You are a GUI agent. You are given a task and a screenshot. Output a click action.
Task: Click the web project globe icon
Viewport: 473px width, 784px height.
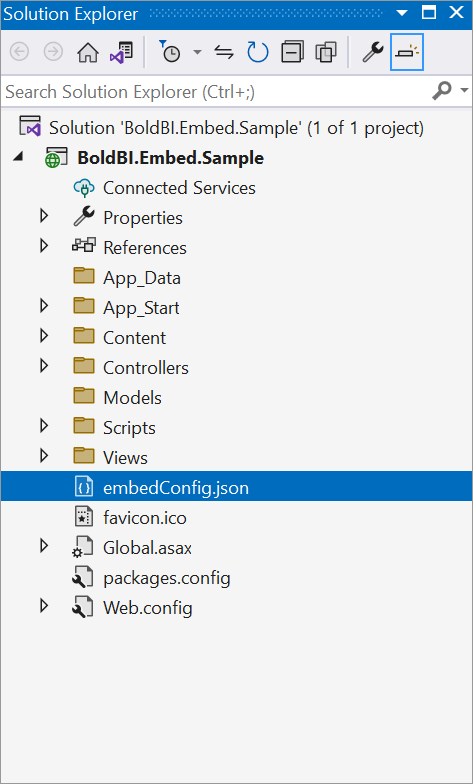pyautogui.click(x=56, y=158)
